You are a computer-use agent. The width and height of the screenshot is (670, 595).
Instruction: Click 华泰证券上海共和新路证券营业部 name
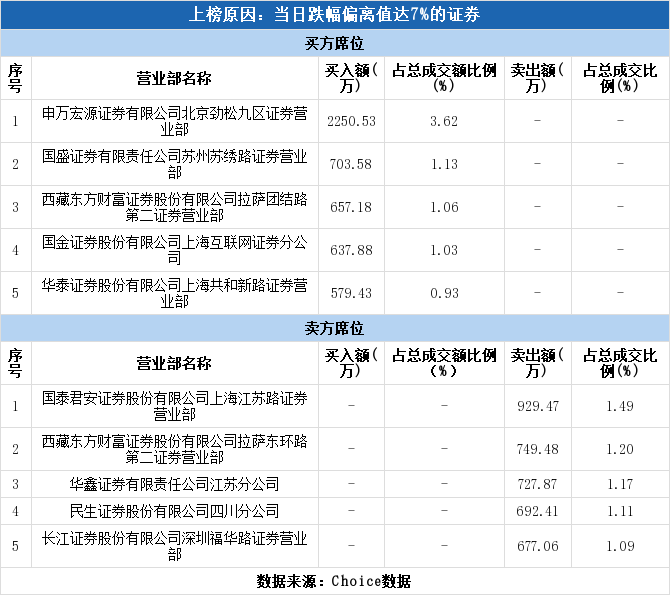tap(174, 293)
